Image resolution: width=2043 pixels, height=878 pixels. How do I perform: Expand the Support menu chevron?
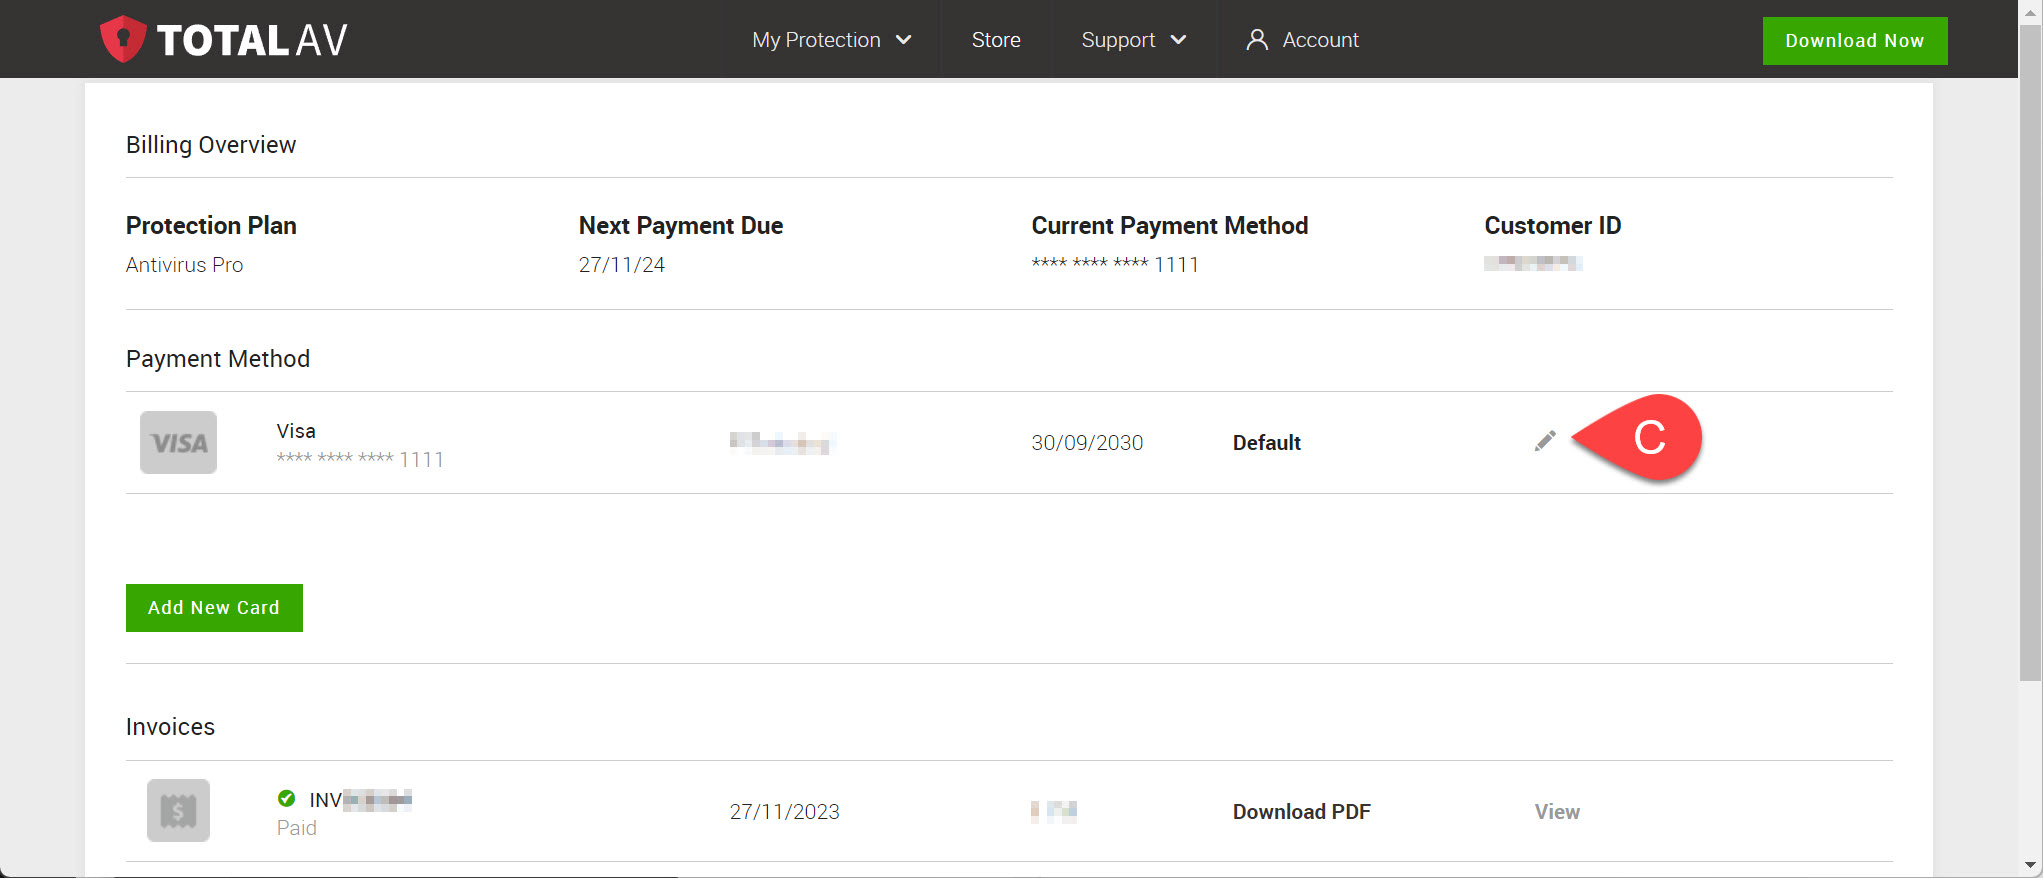(1178, 40)
